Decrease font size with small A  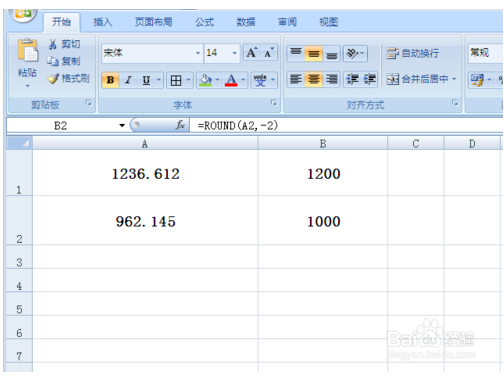[x=269, y=53]
